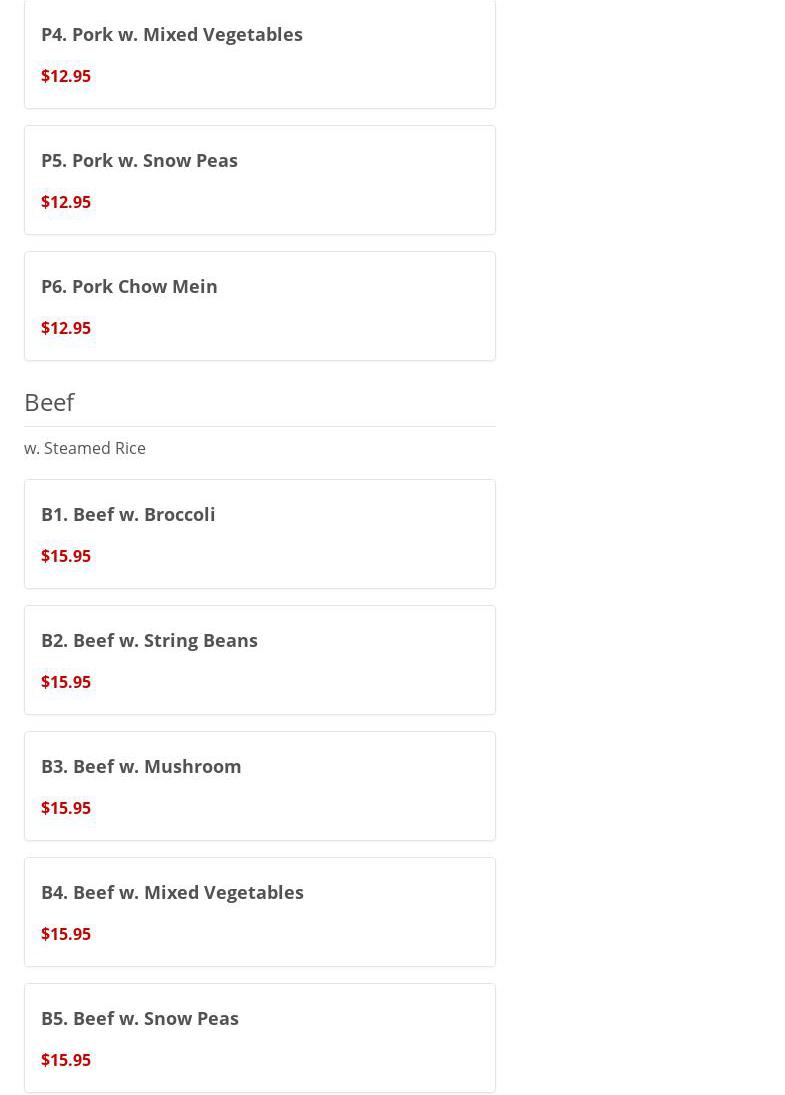This screenshot has width=785, height=1095.
Task: Click price below P5. Pork w. Snow Peas
Action: pos(66,202)
